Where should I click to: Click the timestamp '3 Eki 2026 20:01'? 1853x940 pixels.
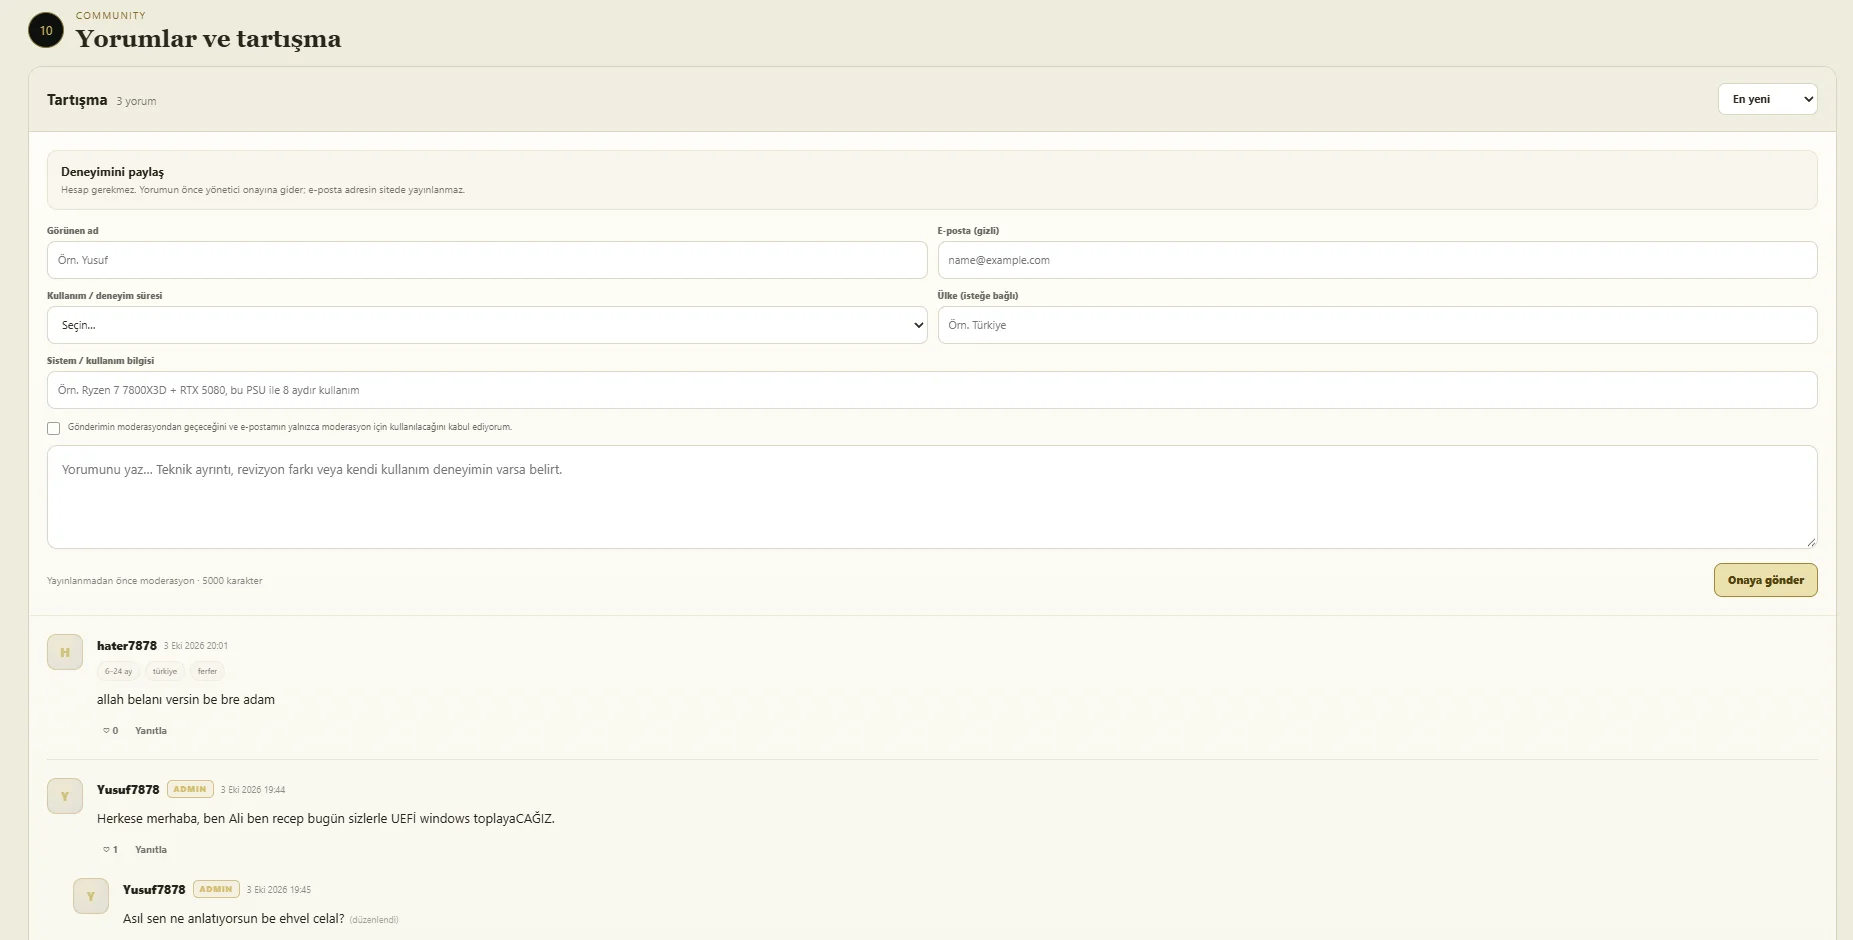(x=196, y=646)
